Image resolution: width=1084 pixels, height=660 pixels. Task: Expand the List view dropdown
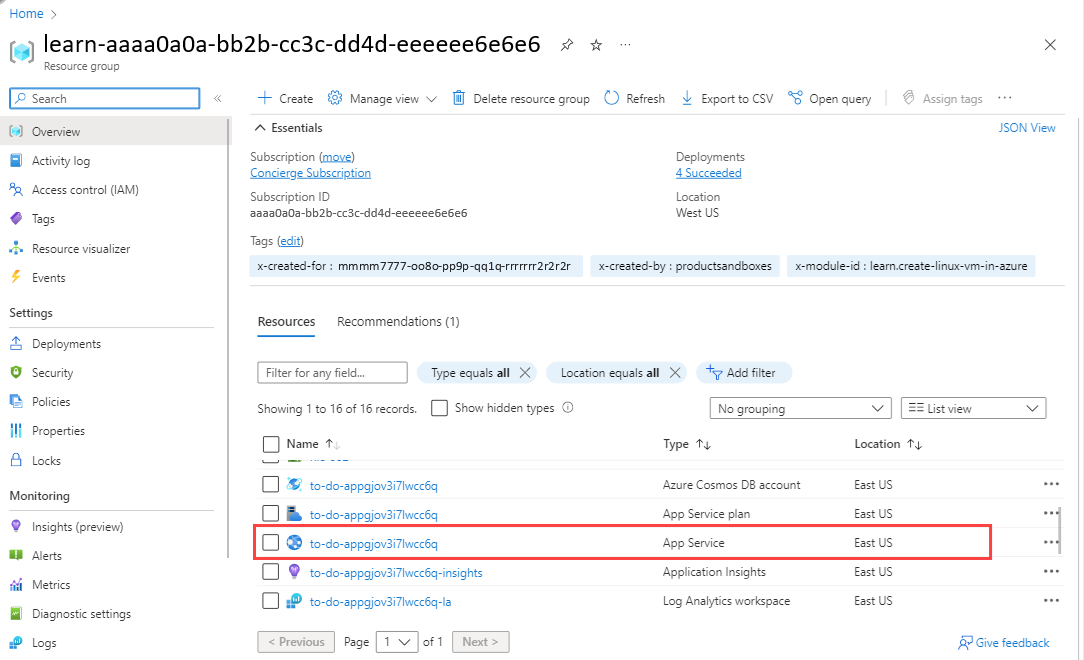click(x=973, y=408)
